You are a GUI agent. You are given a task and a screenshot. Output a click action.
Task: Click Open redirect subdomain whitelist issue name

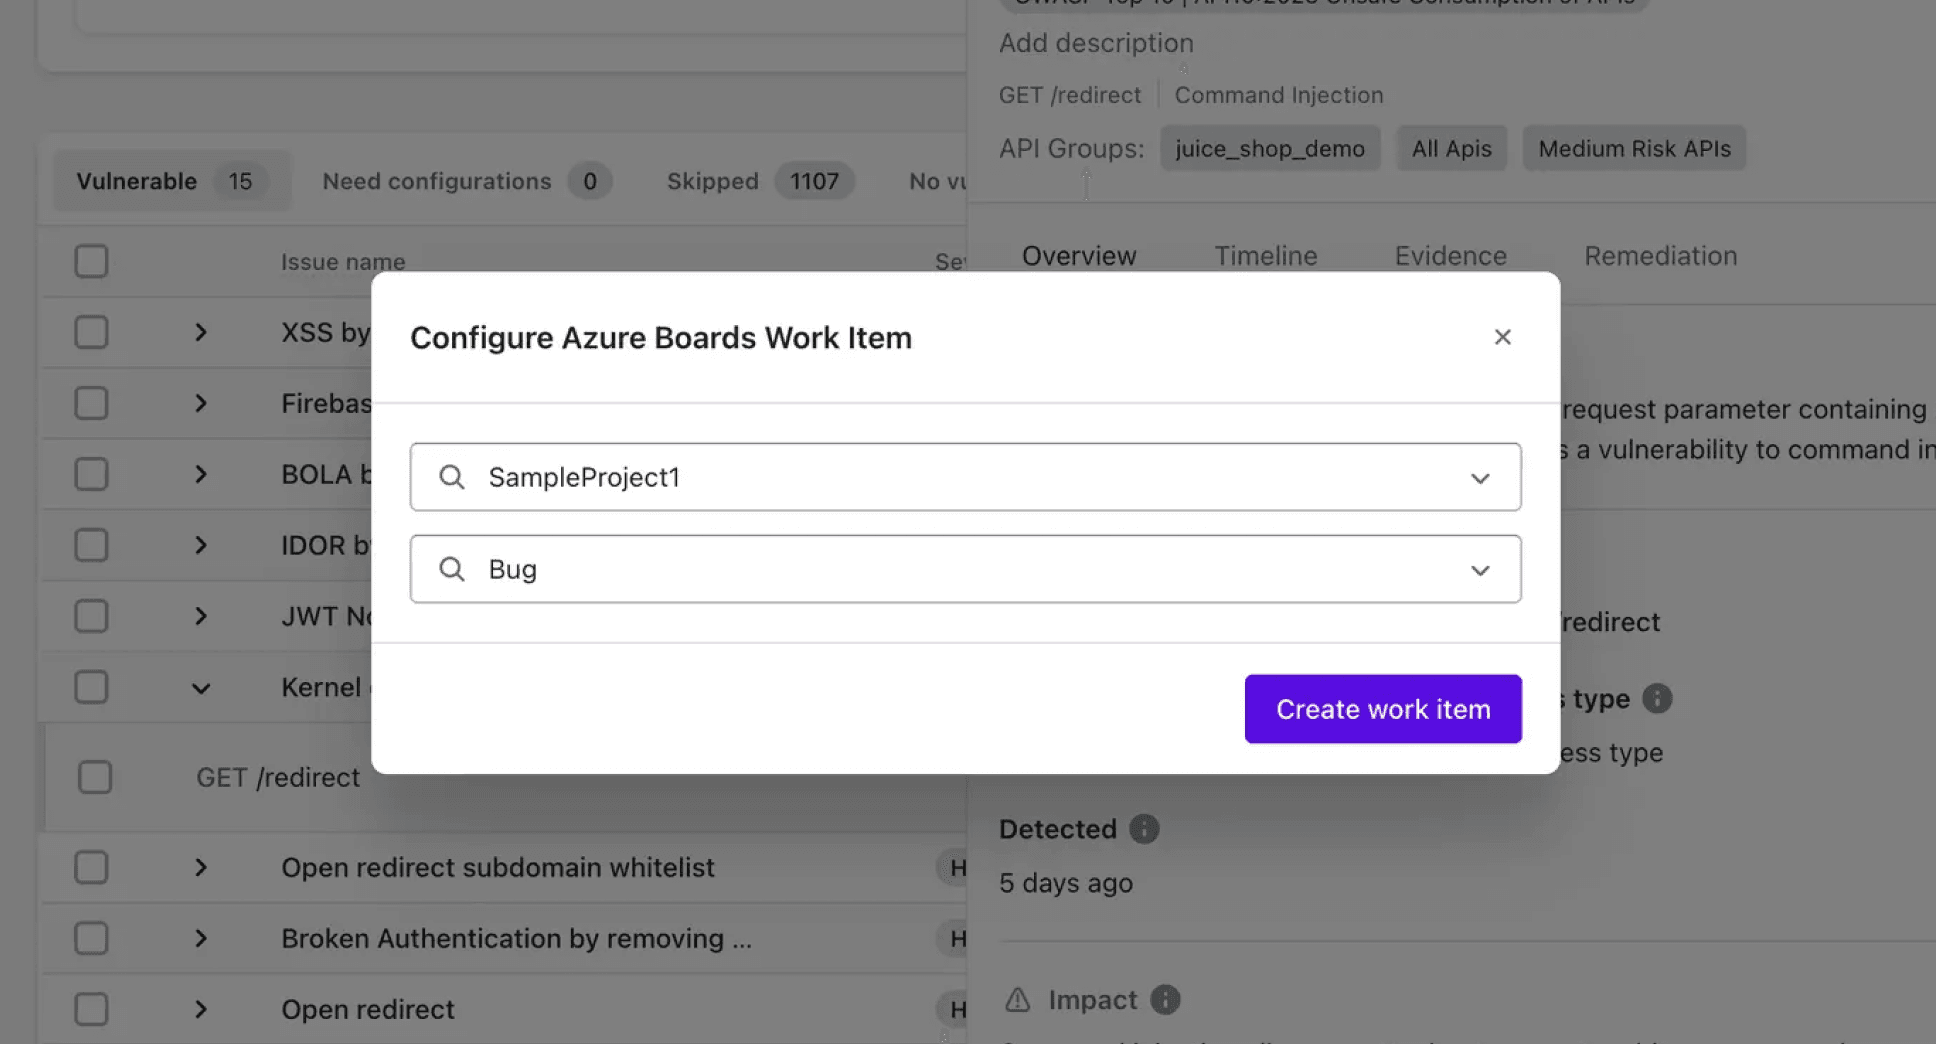click(x=497, y=867)
